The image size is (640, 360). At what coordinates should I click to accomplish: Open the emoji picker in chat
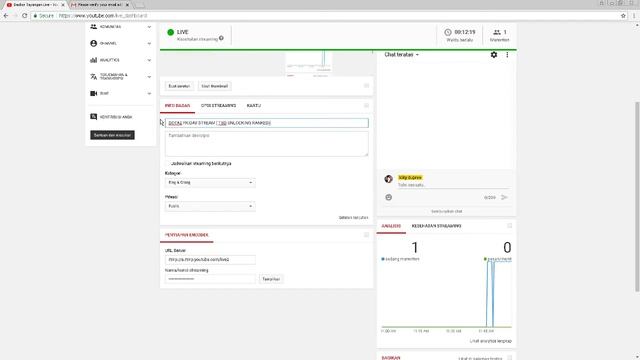[388, 197]
